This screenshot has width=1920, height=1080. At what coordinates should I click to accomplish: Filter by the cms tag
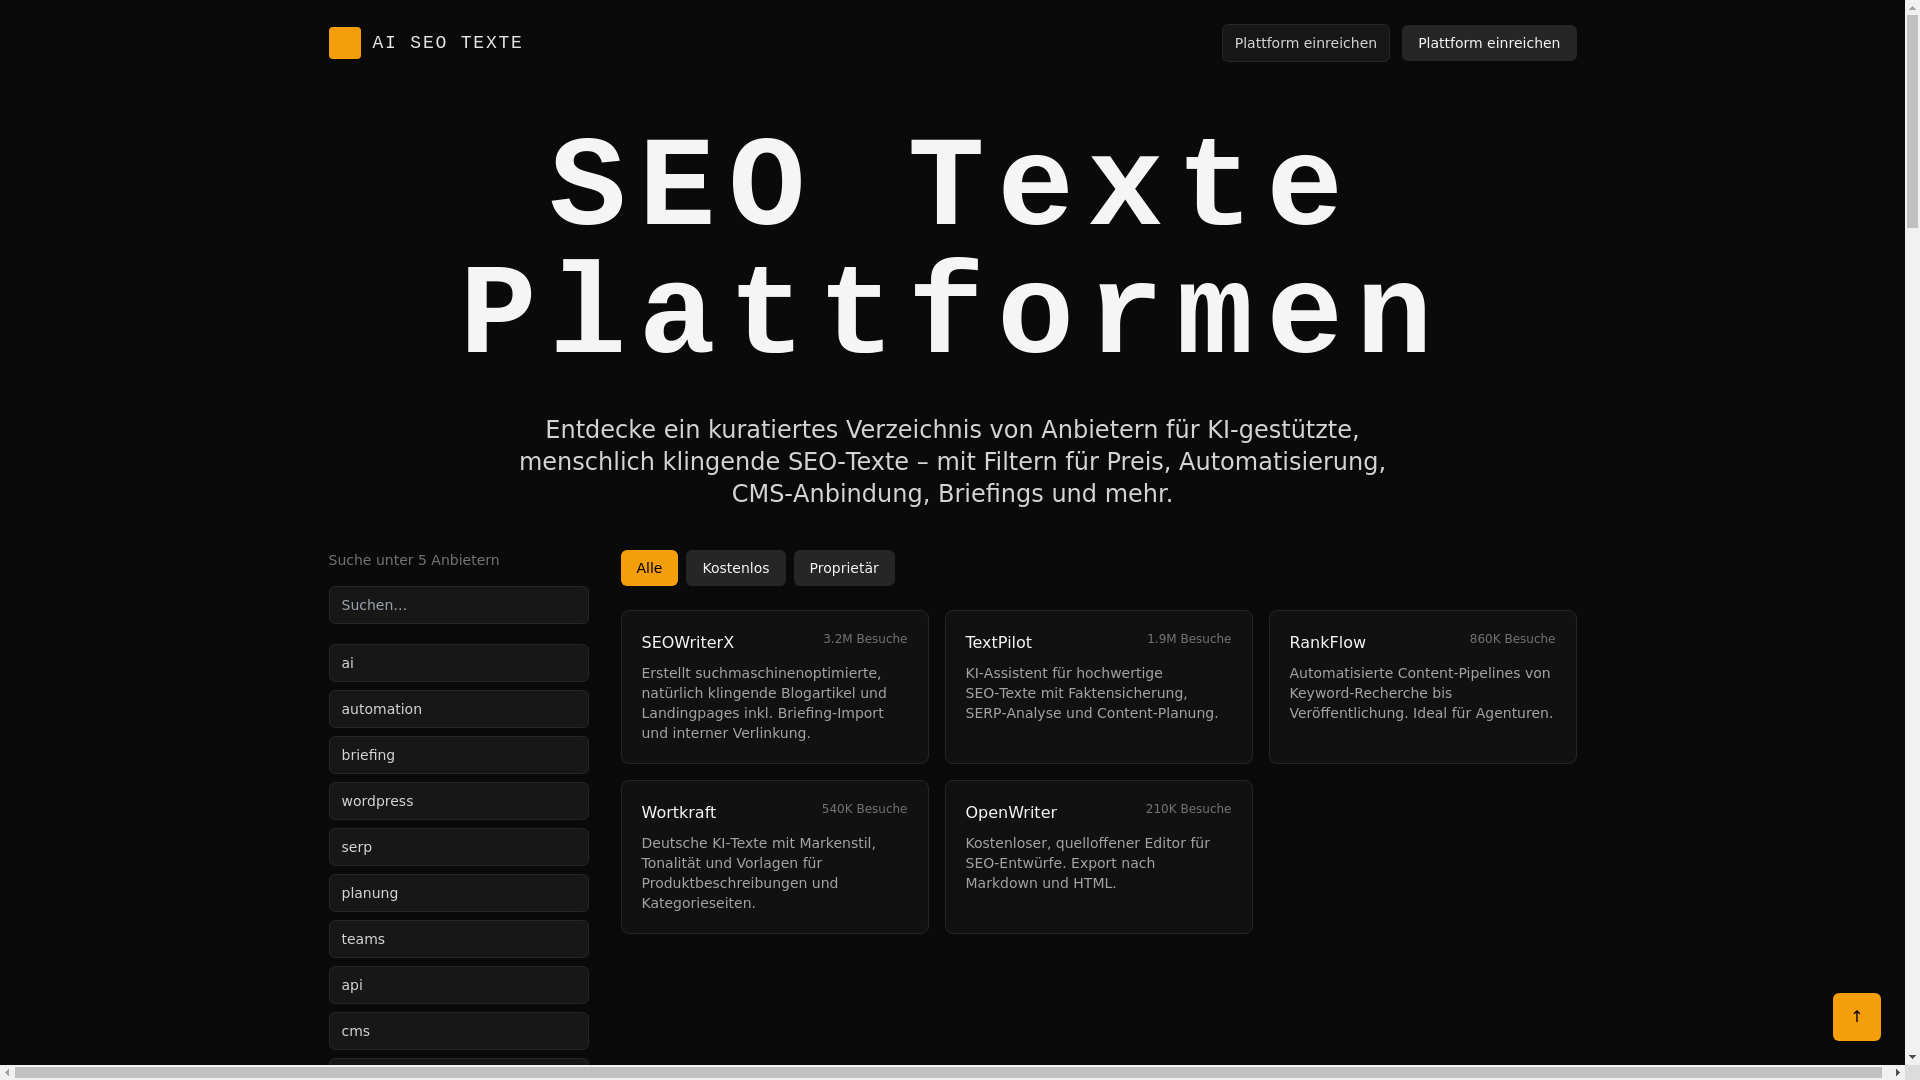[x=458, y=1031]
